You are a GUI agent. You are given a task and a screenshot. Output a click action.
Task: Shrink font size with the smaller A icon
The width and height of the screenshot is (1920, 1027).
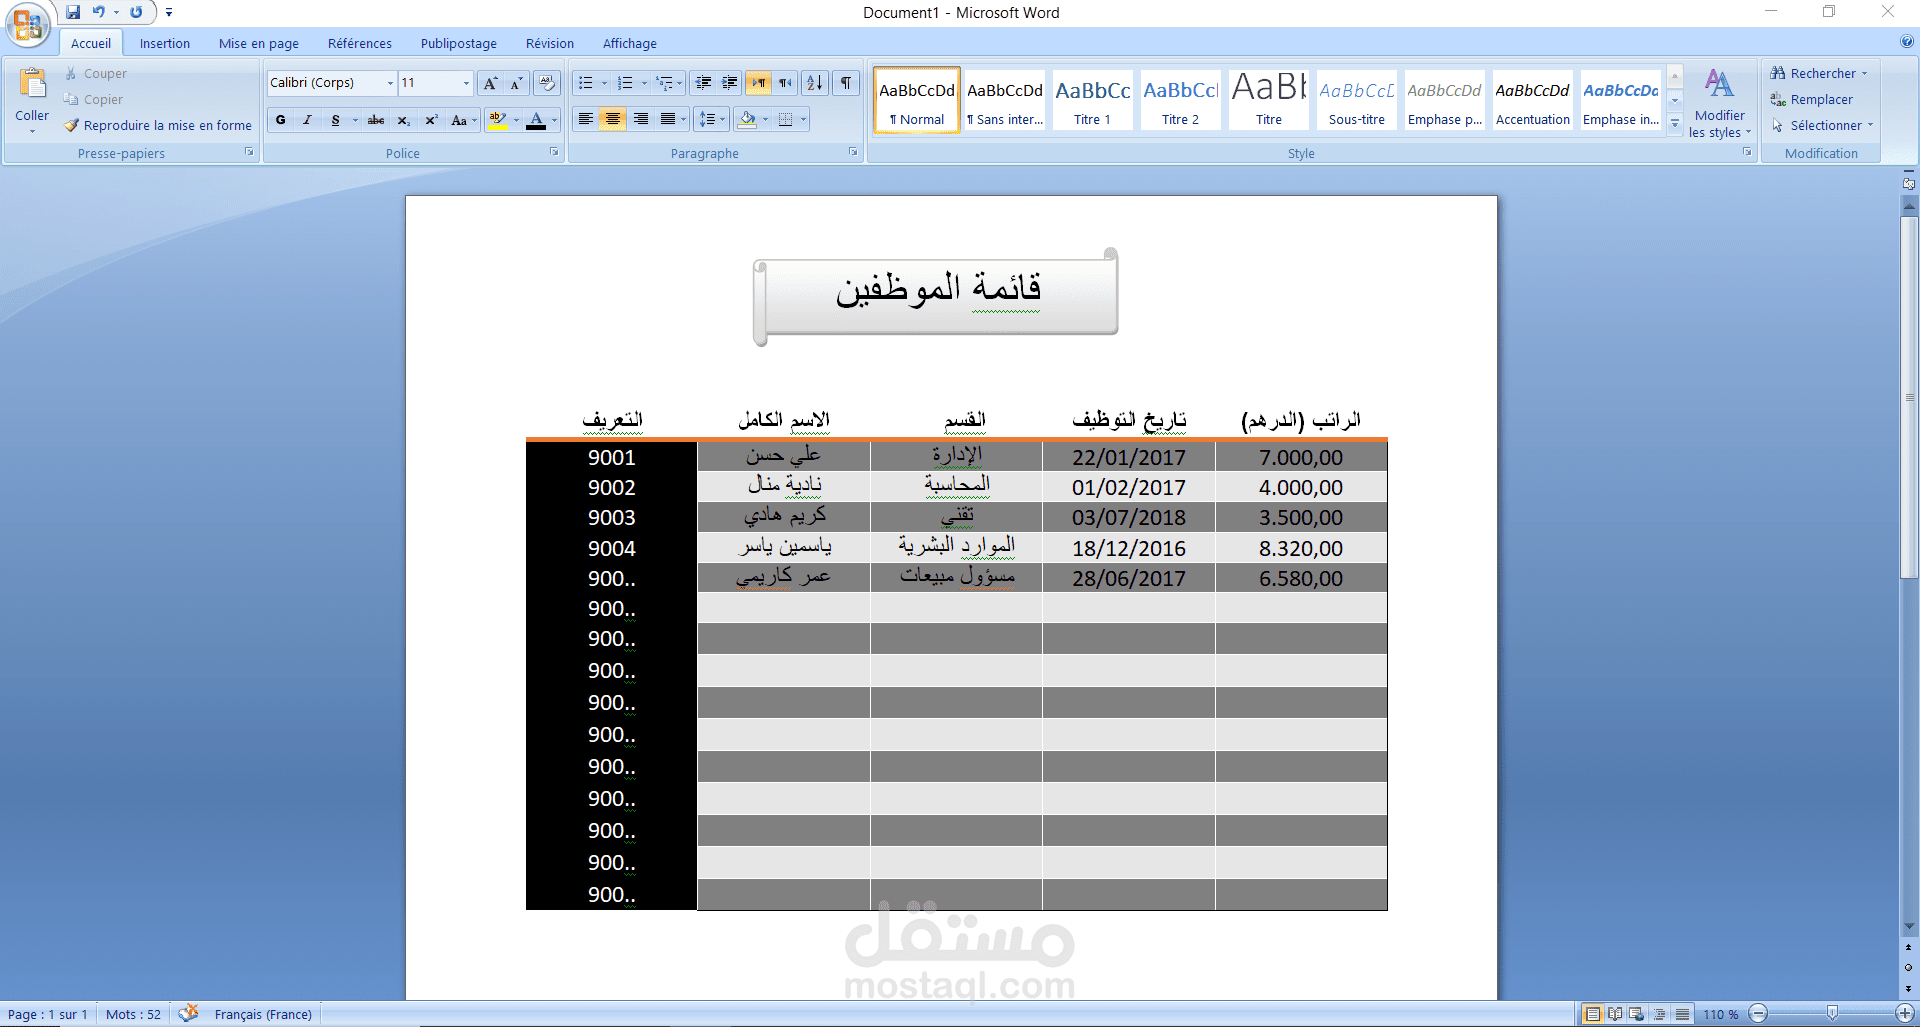pyautogui.click(x=516, y=83)
